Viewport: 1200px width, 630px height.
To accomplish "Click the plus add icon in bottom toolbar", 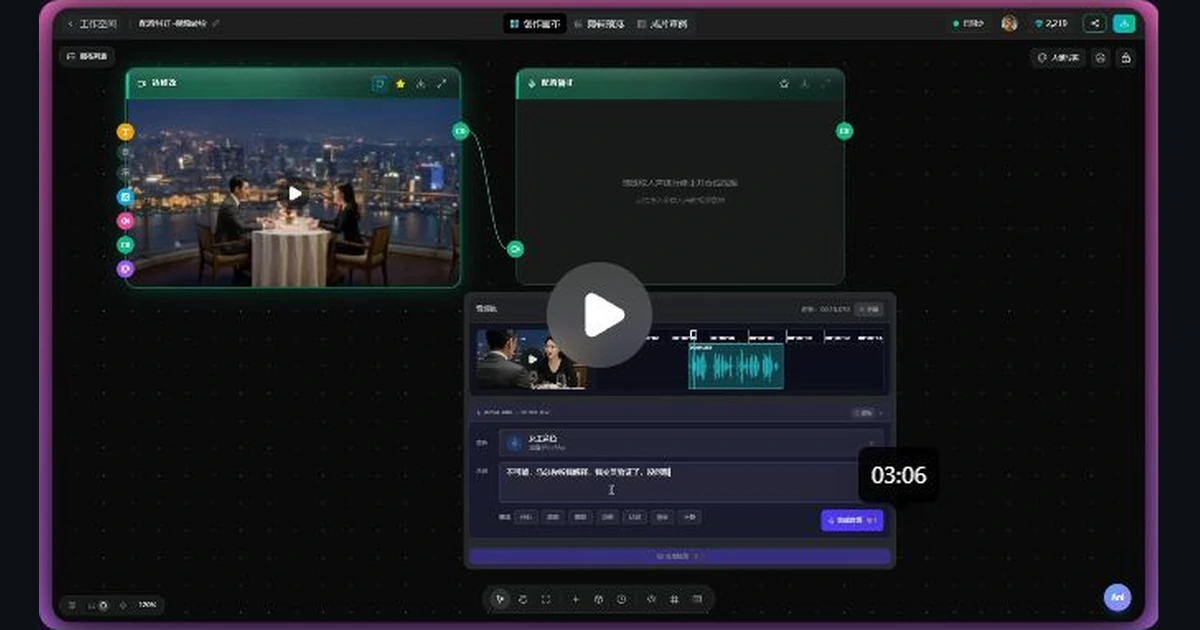I will tap(575, 599).
